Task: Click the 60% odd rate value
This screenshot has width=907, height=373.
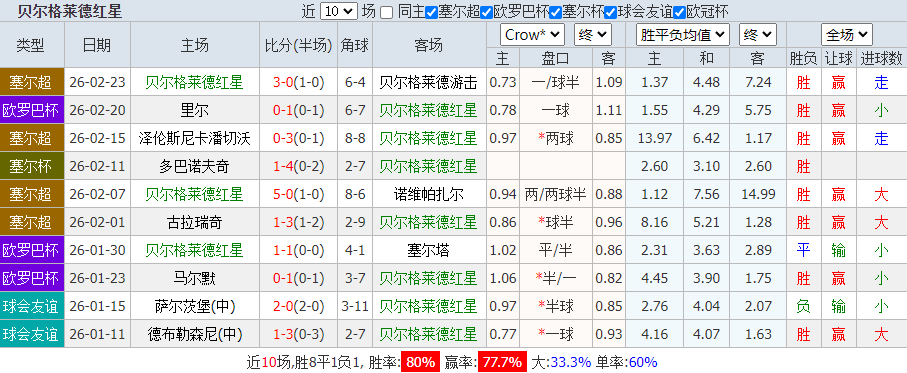Action: click(643, 363)
